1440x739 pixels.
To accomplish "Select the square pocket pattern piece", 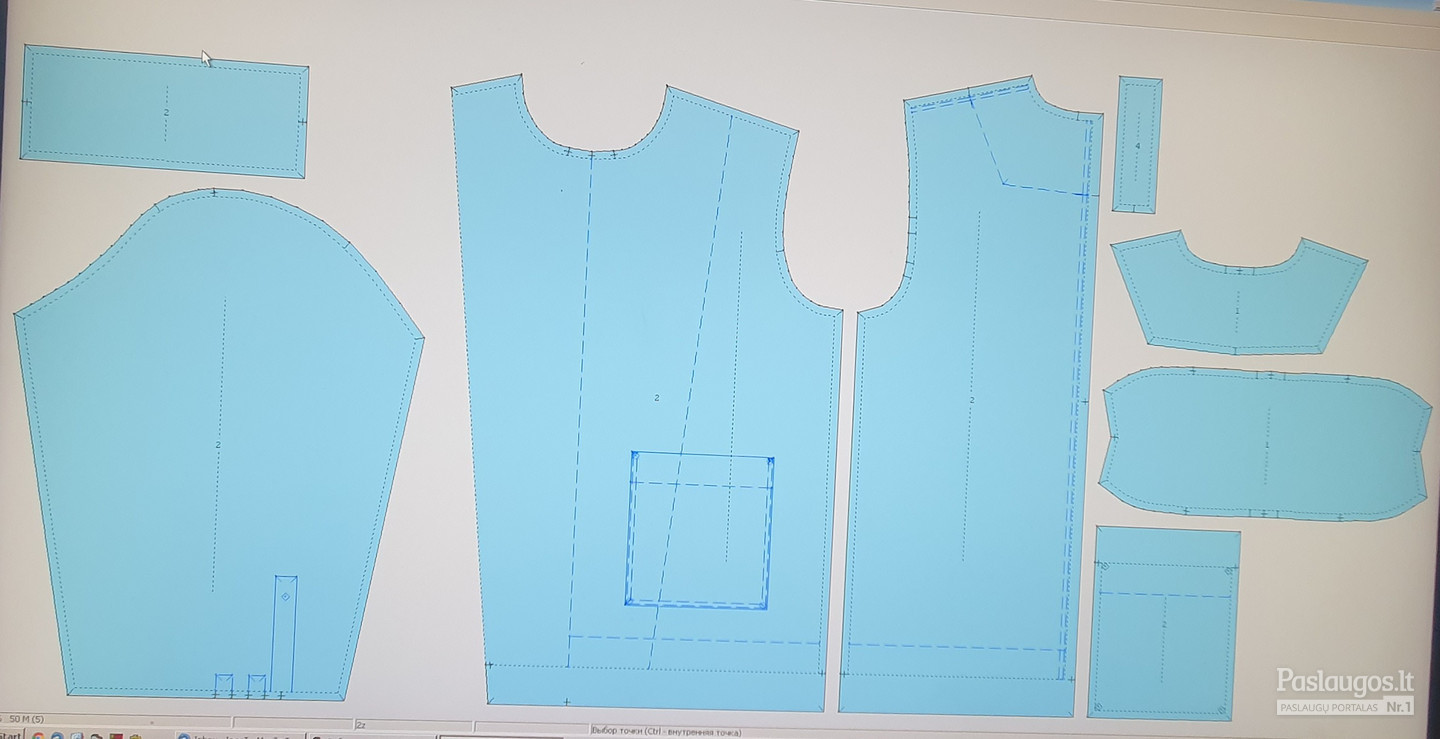I will 1164,623.
